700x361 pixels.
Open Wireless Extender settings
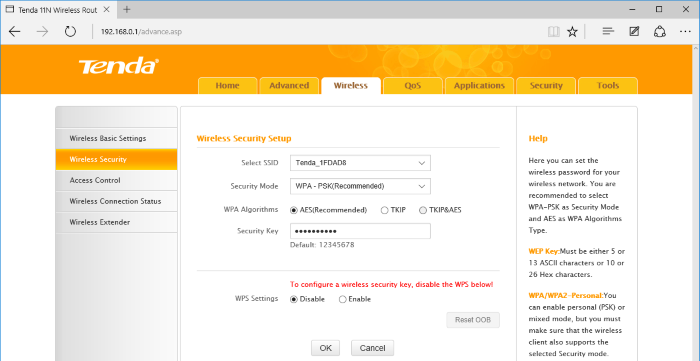[x=117, y=222]
